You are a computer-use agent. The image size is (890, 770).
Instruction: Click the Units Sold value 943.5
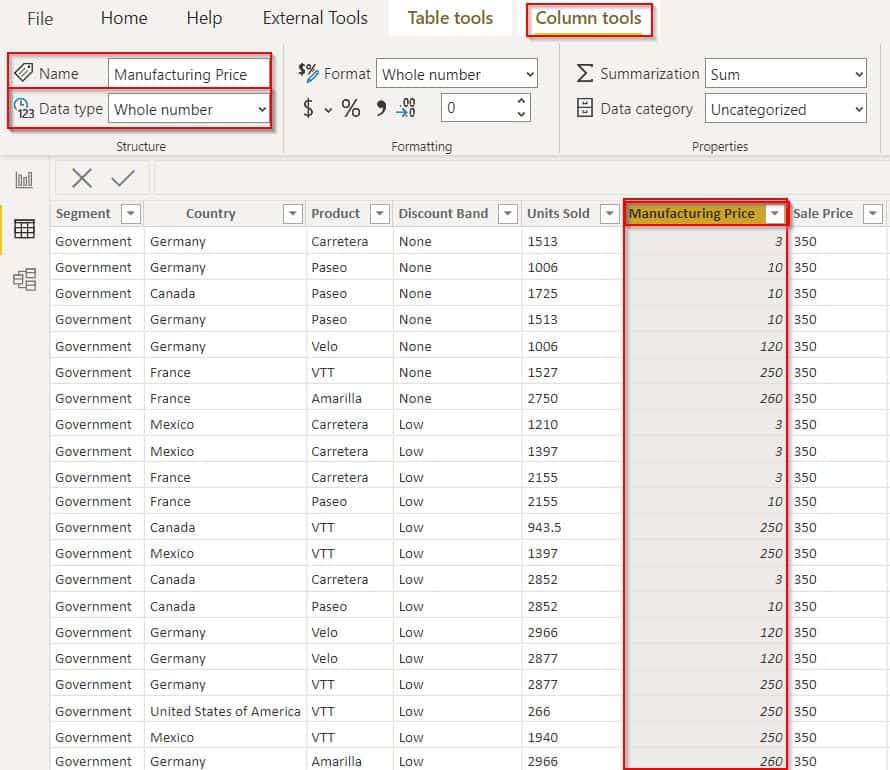point(544,527)
